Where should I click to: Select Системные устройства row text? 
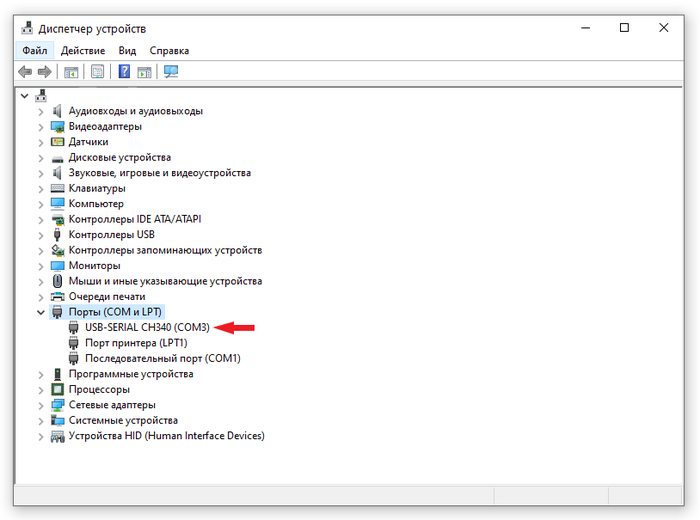[123, 420]
